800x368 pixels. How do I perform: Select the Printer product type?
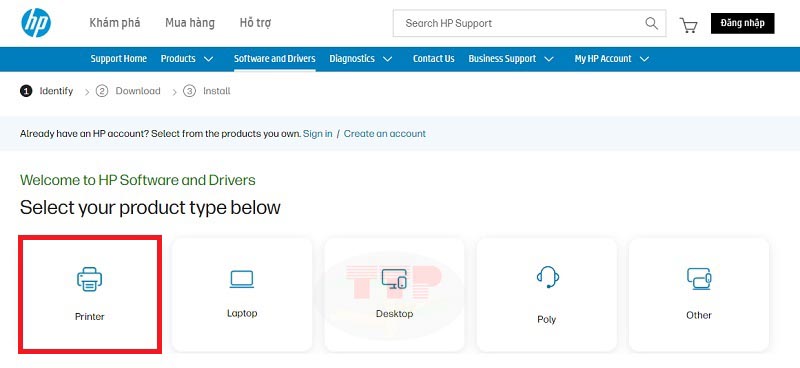tap(90, 294)
